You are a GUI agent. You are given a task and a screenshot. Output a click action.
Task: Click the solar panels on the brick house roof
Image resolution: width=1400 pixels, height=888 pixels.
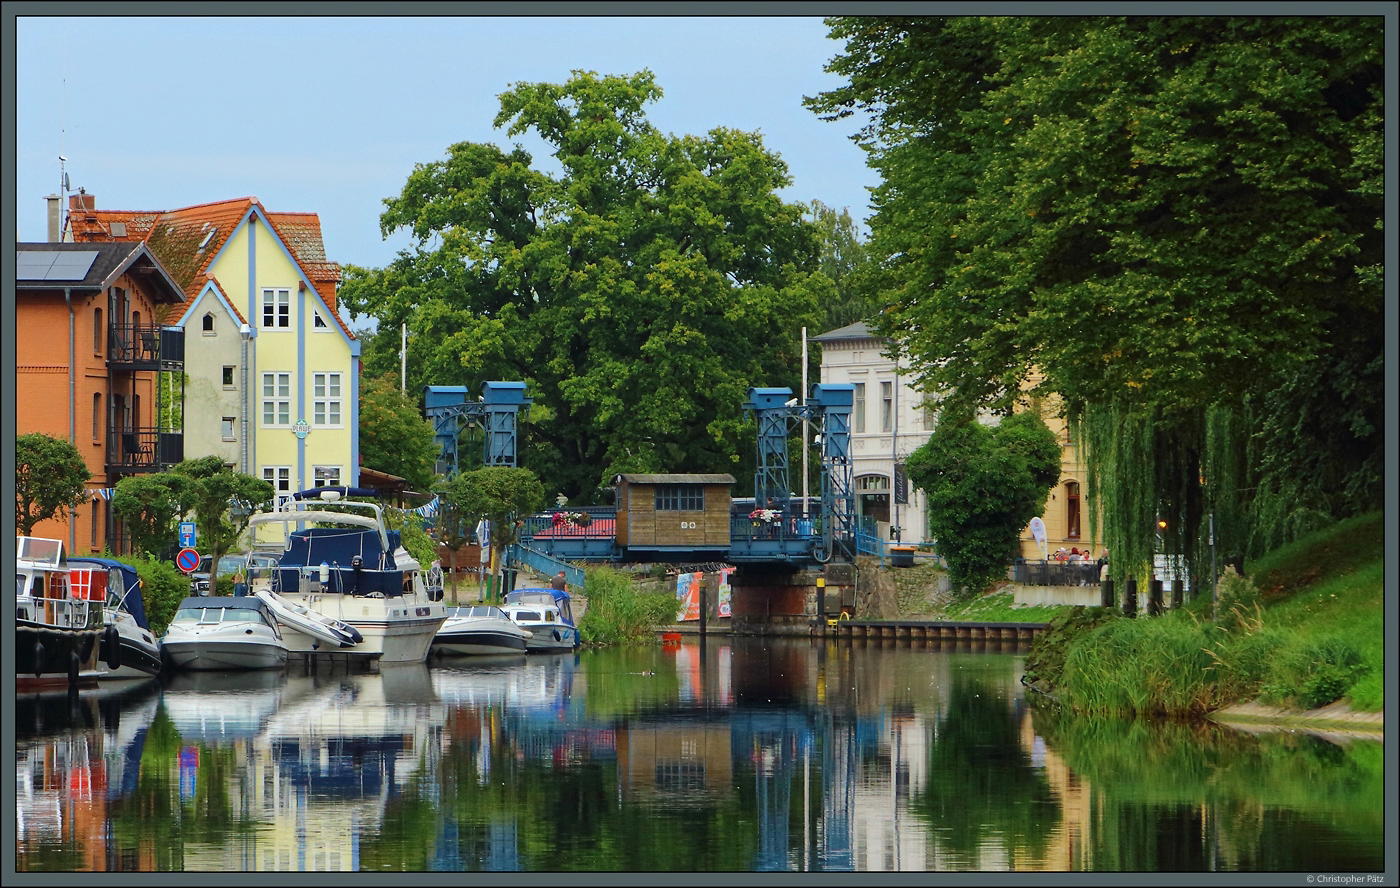tap(57, 265)
